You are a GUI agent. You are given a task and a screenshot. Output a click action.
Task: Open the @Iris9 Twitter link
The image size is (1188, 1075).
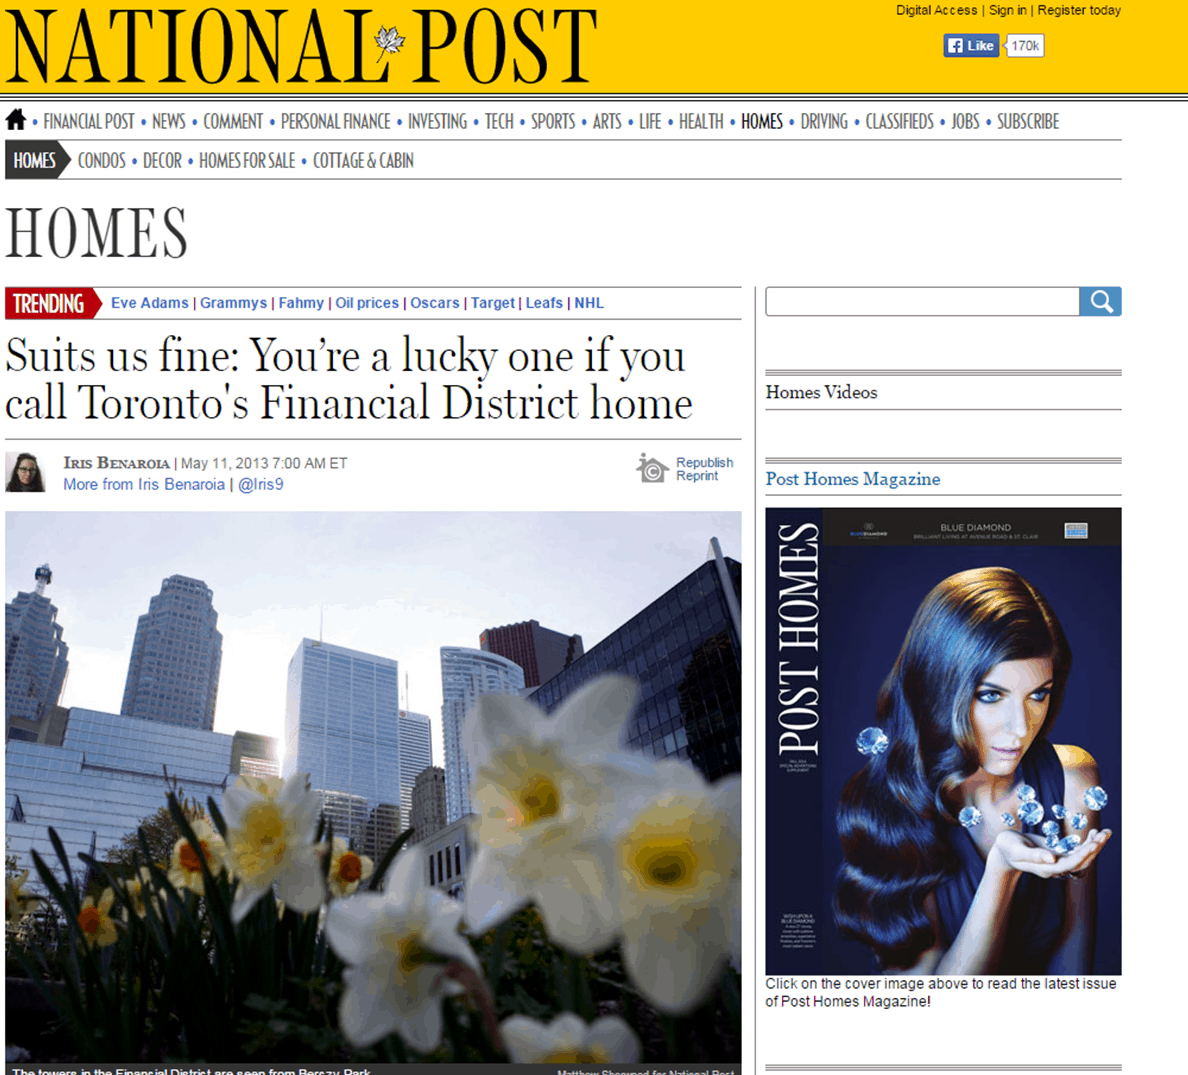click(261, 484)
